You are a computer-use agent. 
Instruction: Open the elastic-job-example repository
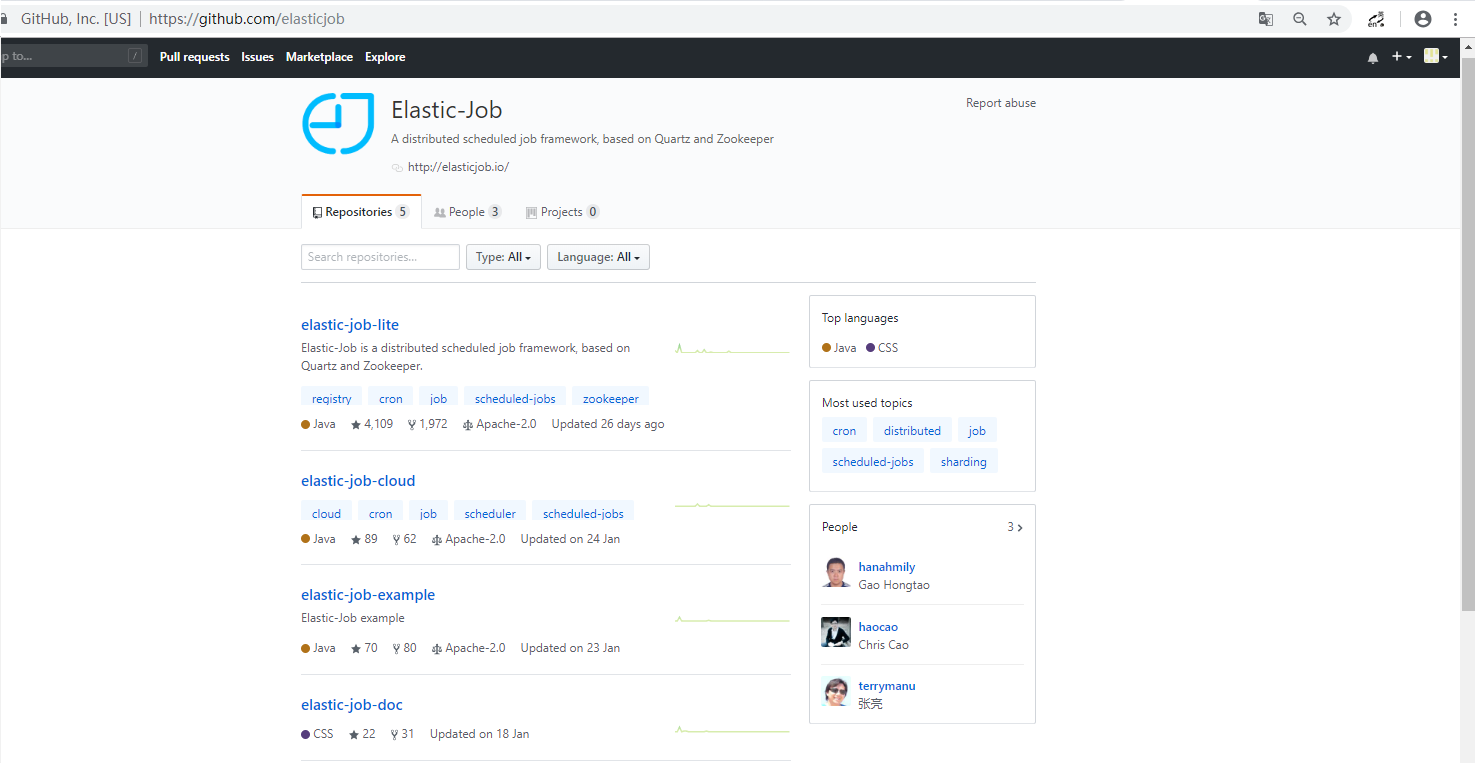368,595
